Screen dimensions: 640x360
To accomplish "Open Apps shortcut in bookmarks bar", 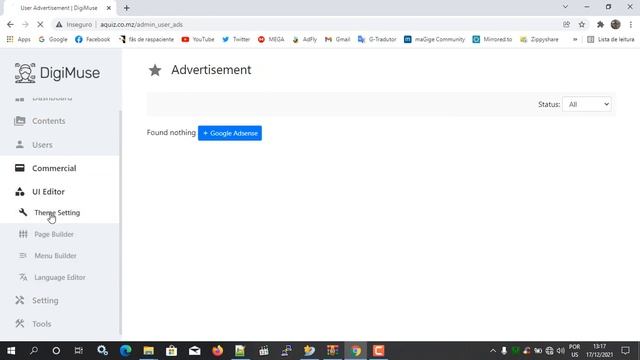I will coord(18,39).
